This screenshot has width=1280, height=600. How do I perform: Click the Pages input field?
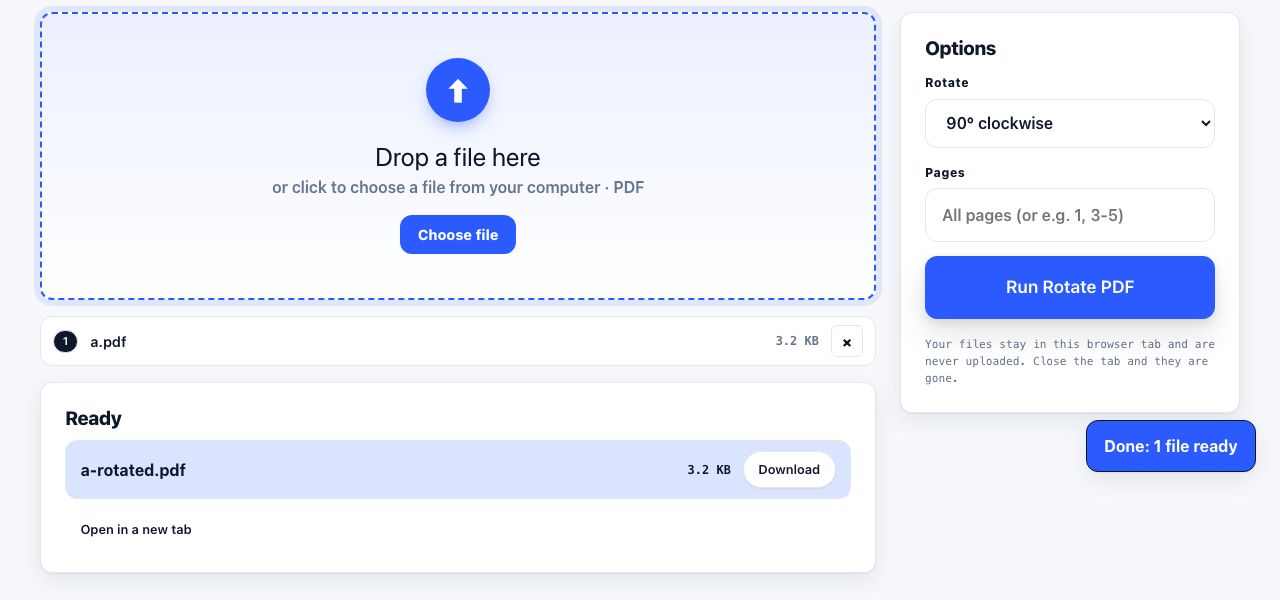pos(1070,215)
